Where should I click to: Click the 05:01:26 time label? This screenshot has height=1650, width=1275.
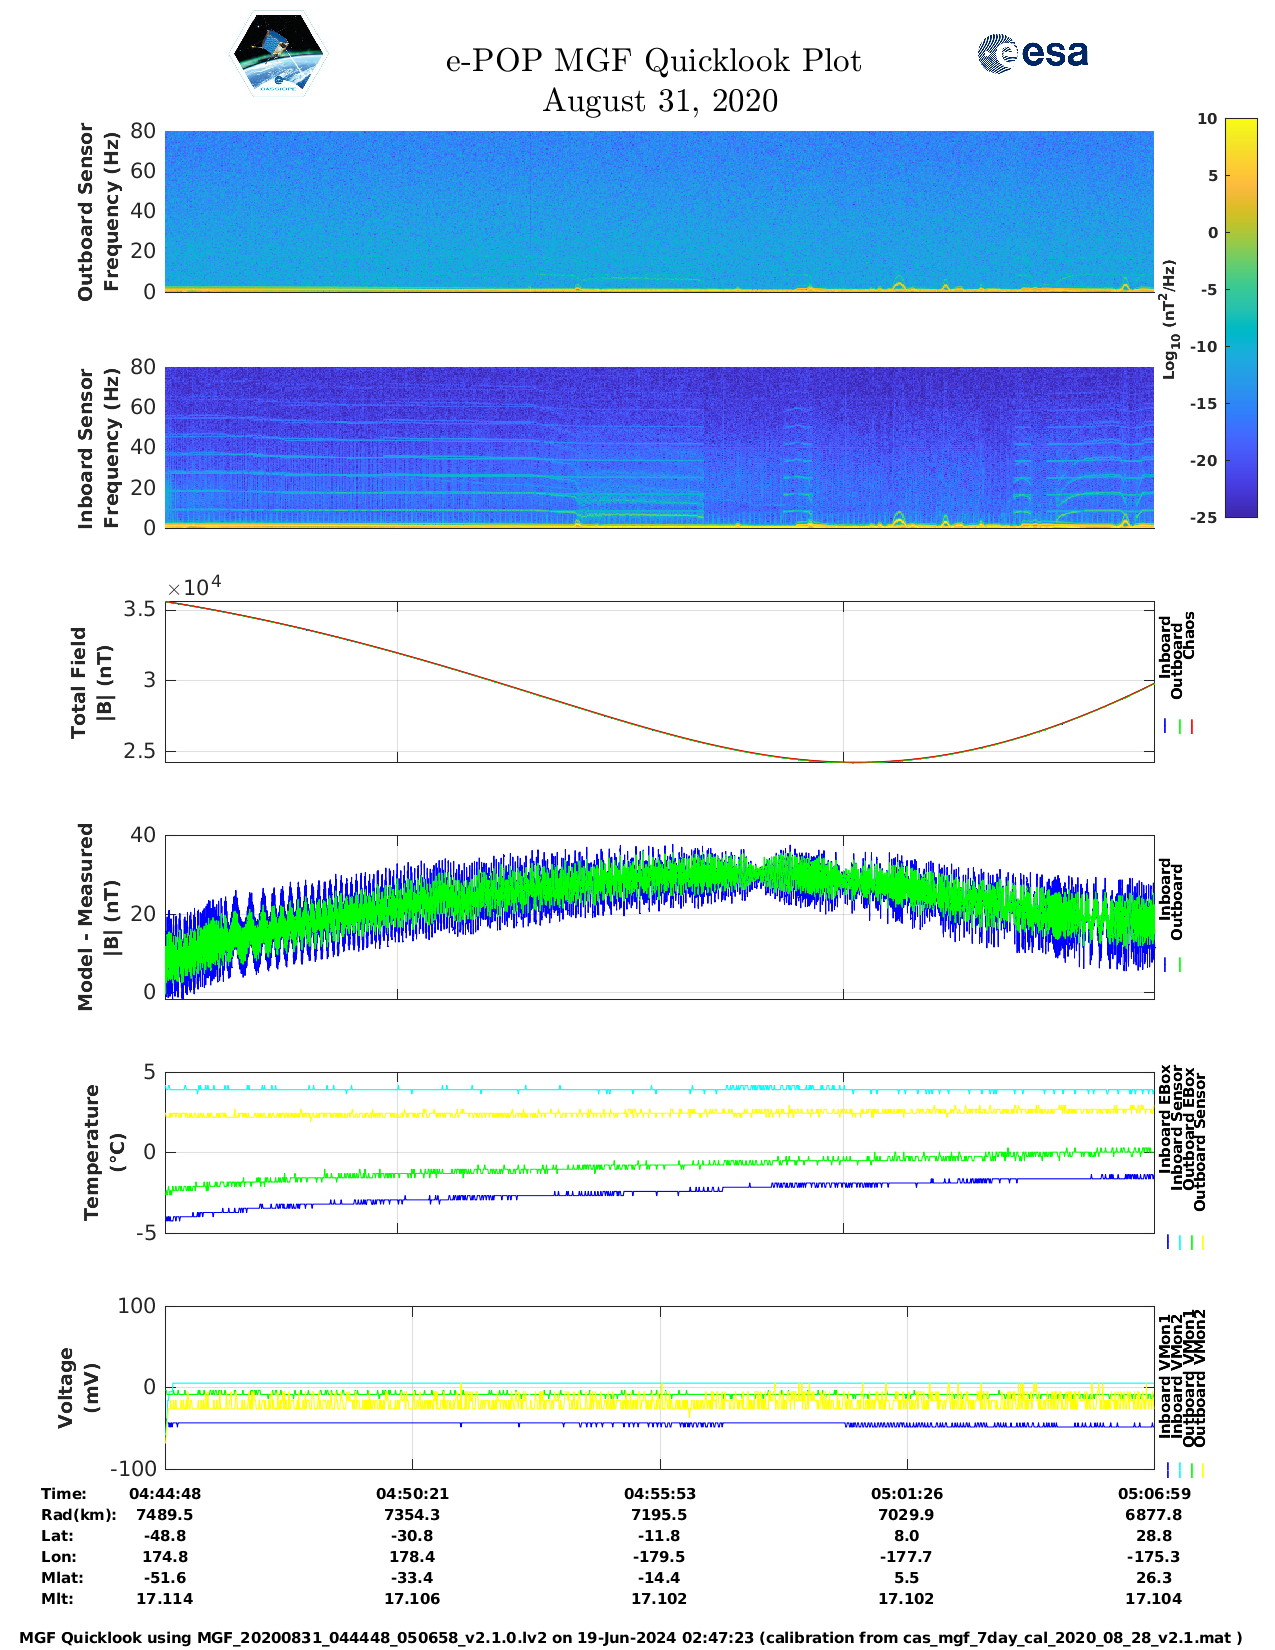906,1493
